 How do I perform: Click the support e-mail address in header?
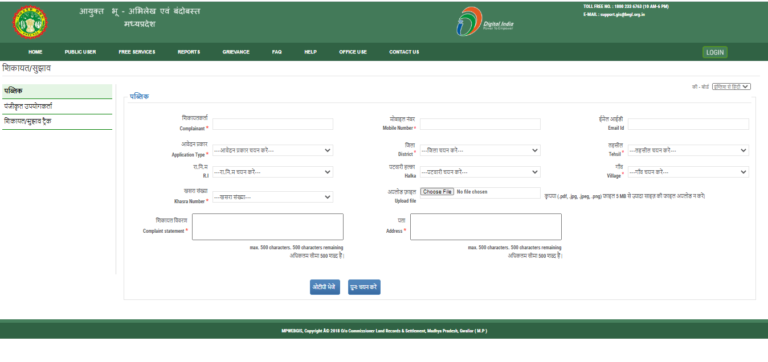623,15
